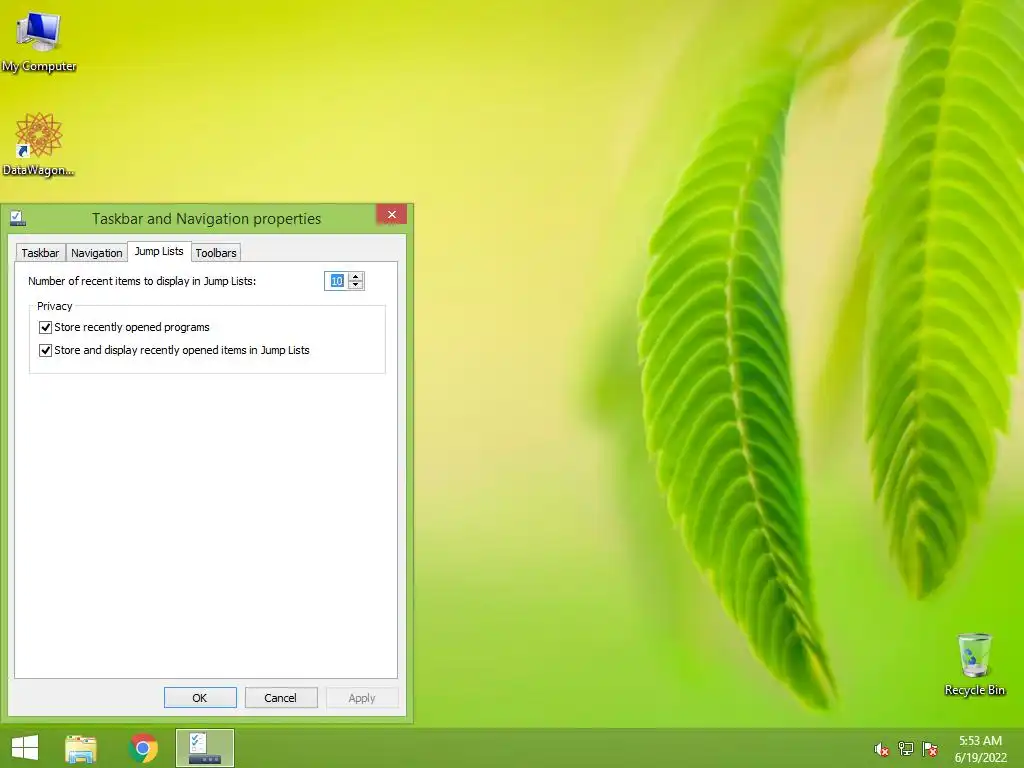1024x768 pixels.
Task: Launch Google Chrome from the taskbar
Action: point(143,748)
